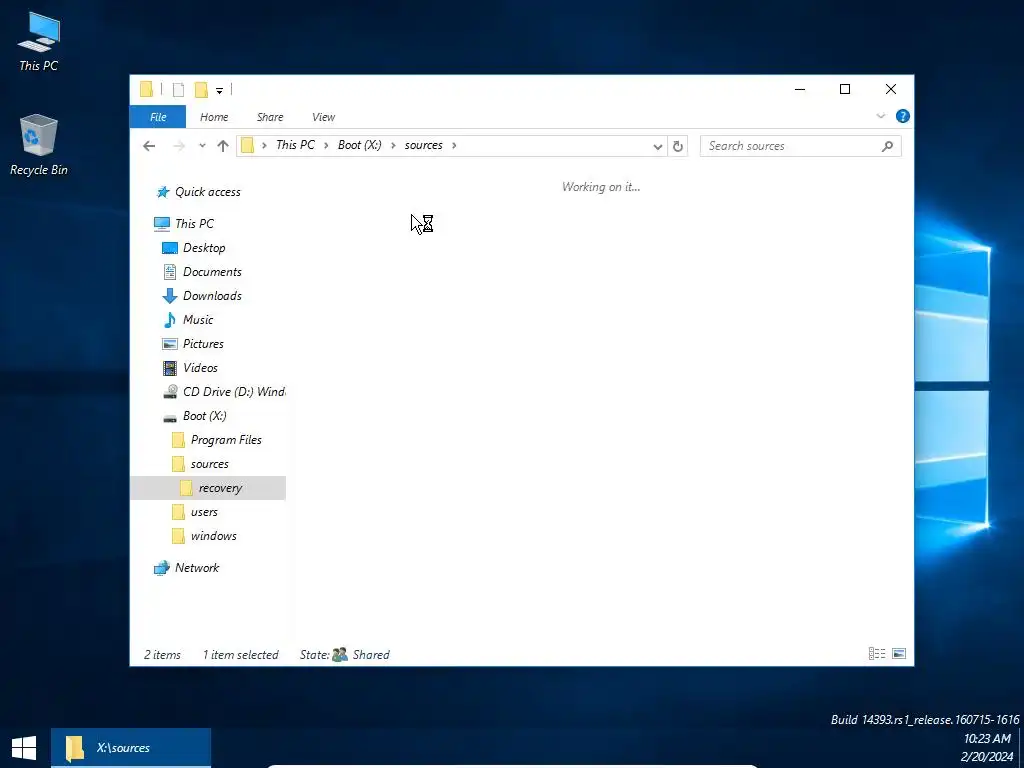Select the Recycle Bin desktop icon
This screenshot has width=1024, height=768.
tap(39, 146)
